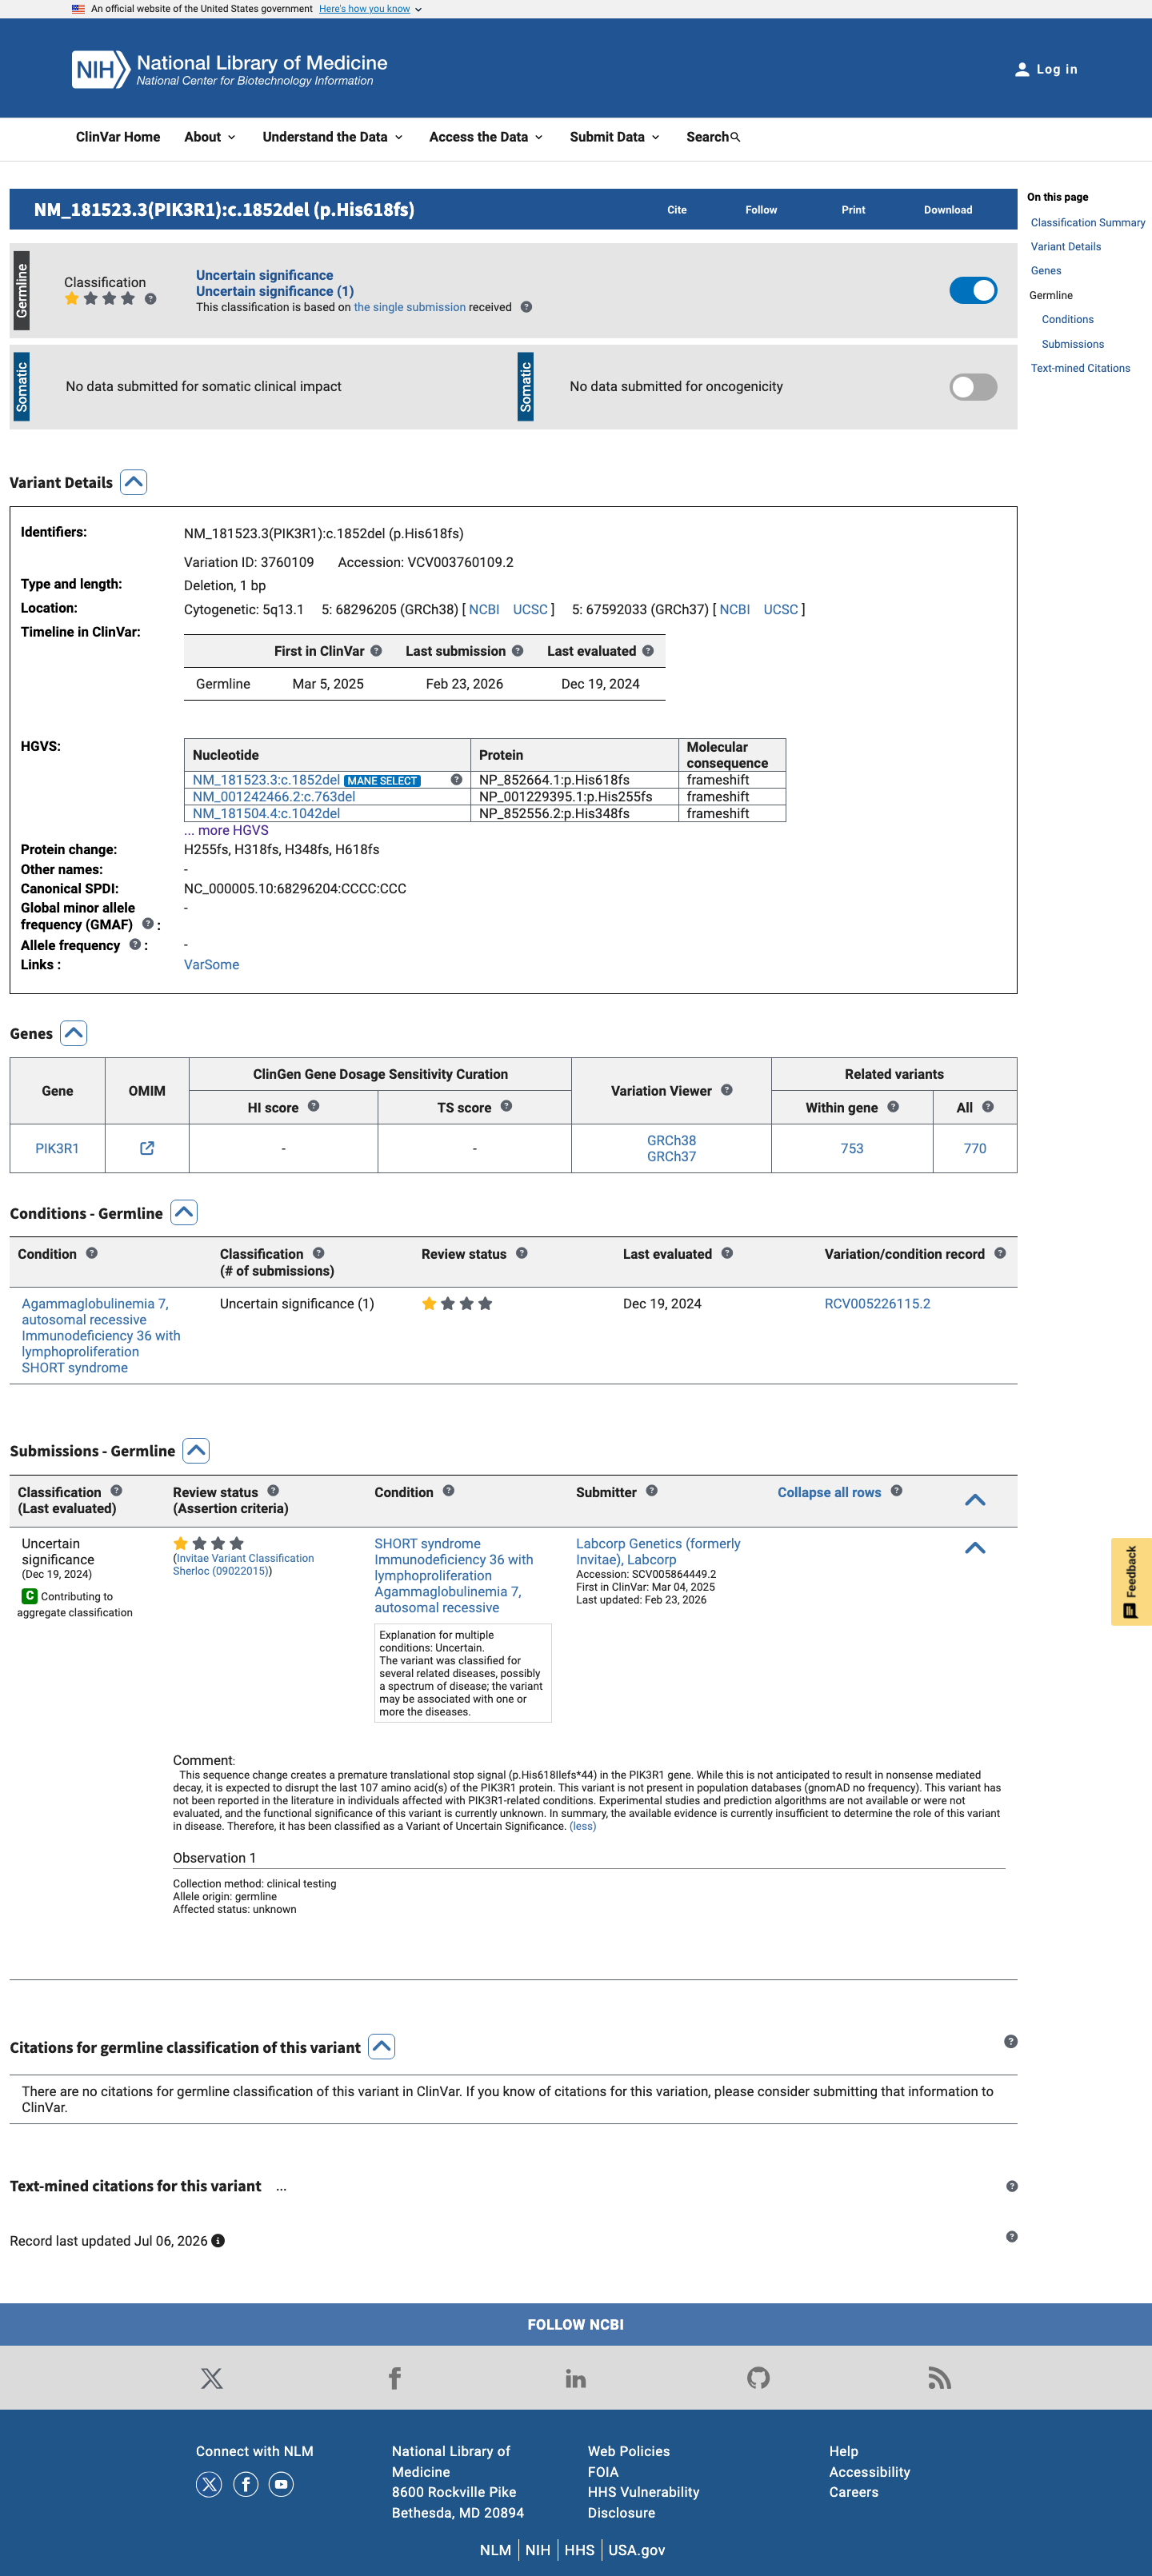Click (less) to shorten the comment
This screenshot has height=2576, width=1152.
(x=582, y=1826)
